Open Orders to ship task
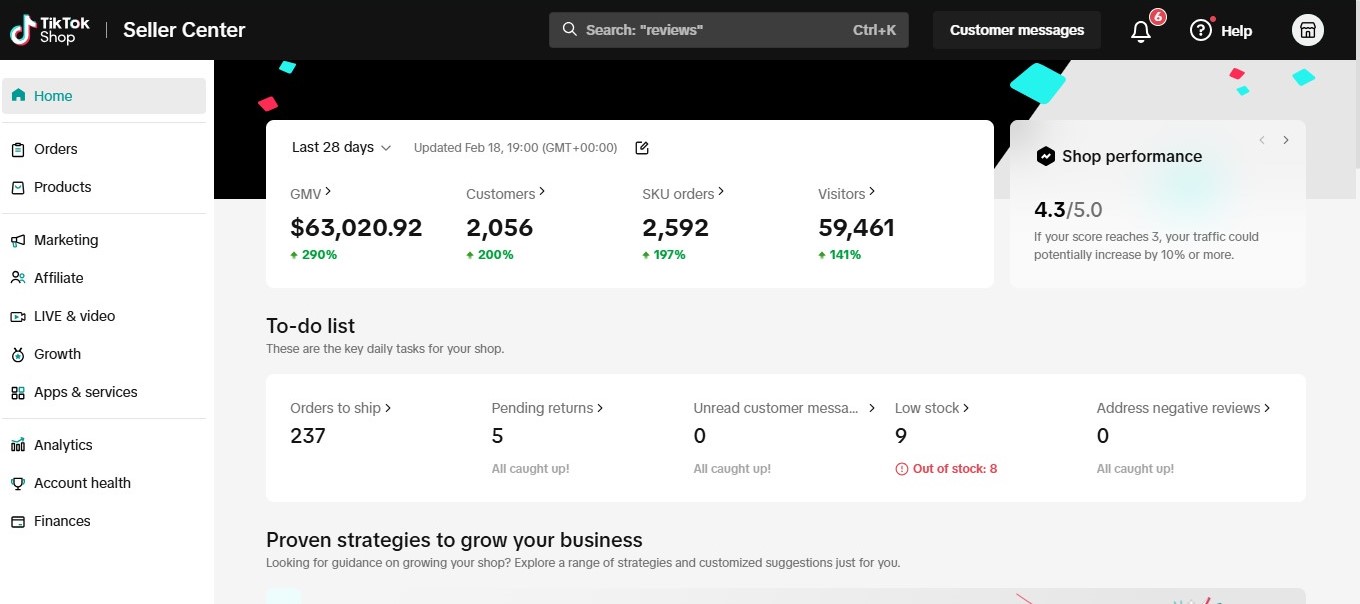This screenshot has height=604, width=1360. pyautogui.click(x=341, y=408)
